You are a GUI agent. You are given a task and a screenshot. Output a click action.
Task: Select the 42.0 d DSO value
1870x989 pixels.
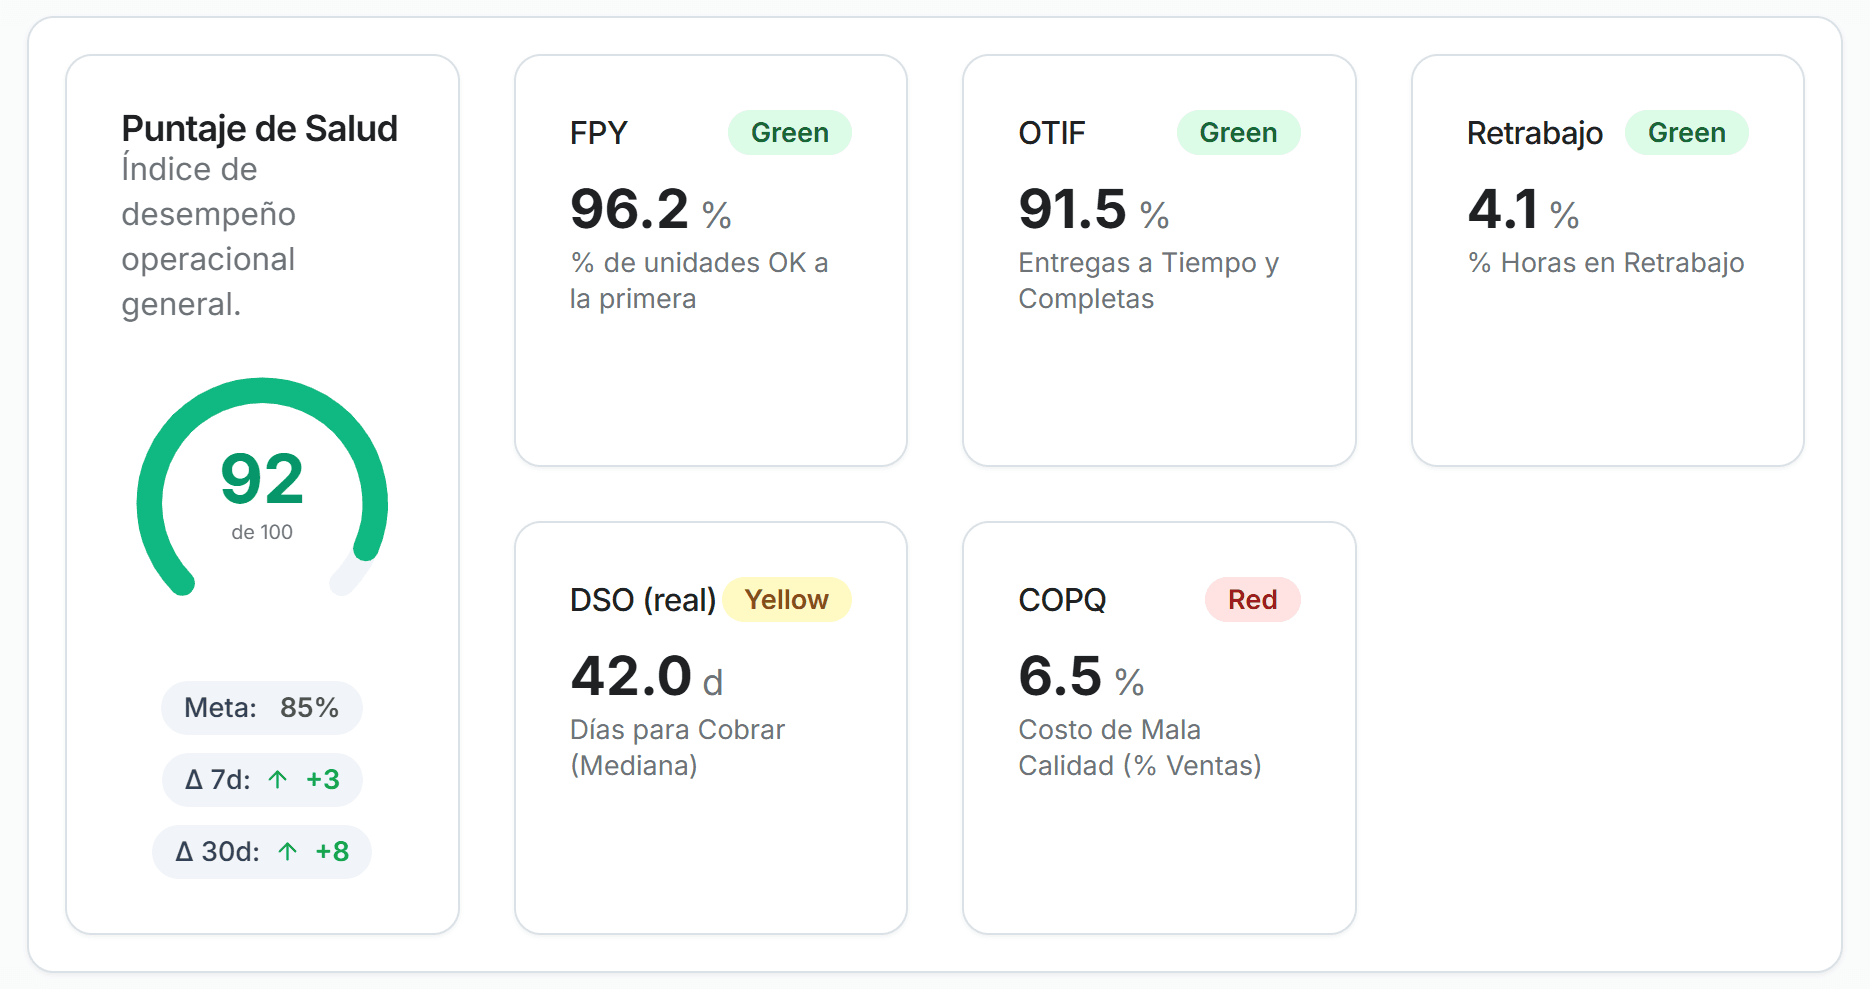[x=646, y=677]
